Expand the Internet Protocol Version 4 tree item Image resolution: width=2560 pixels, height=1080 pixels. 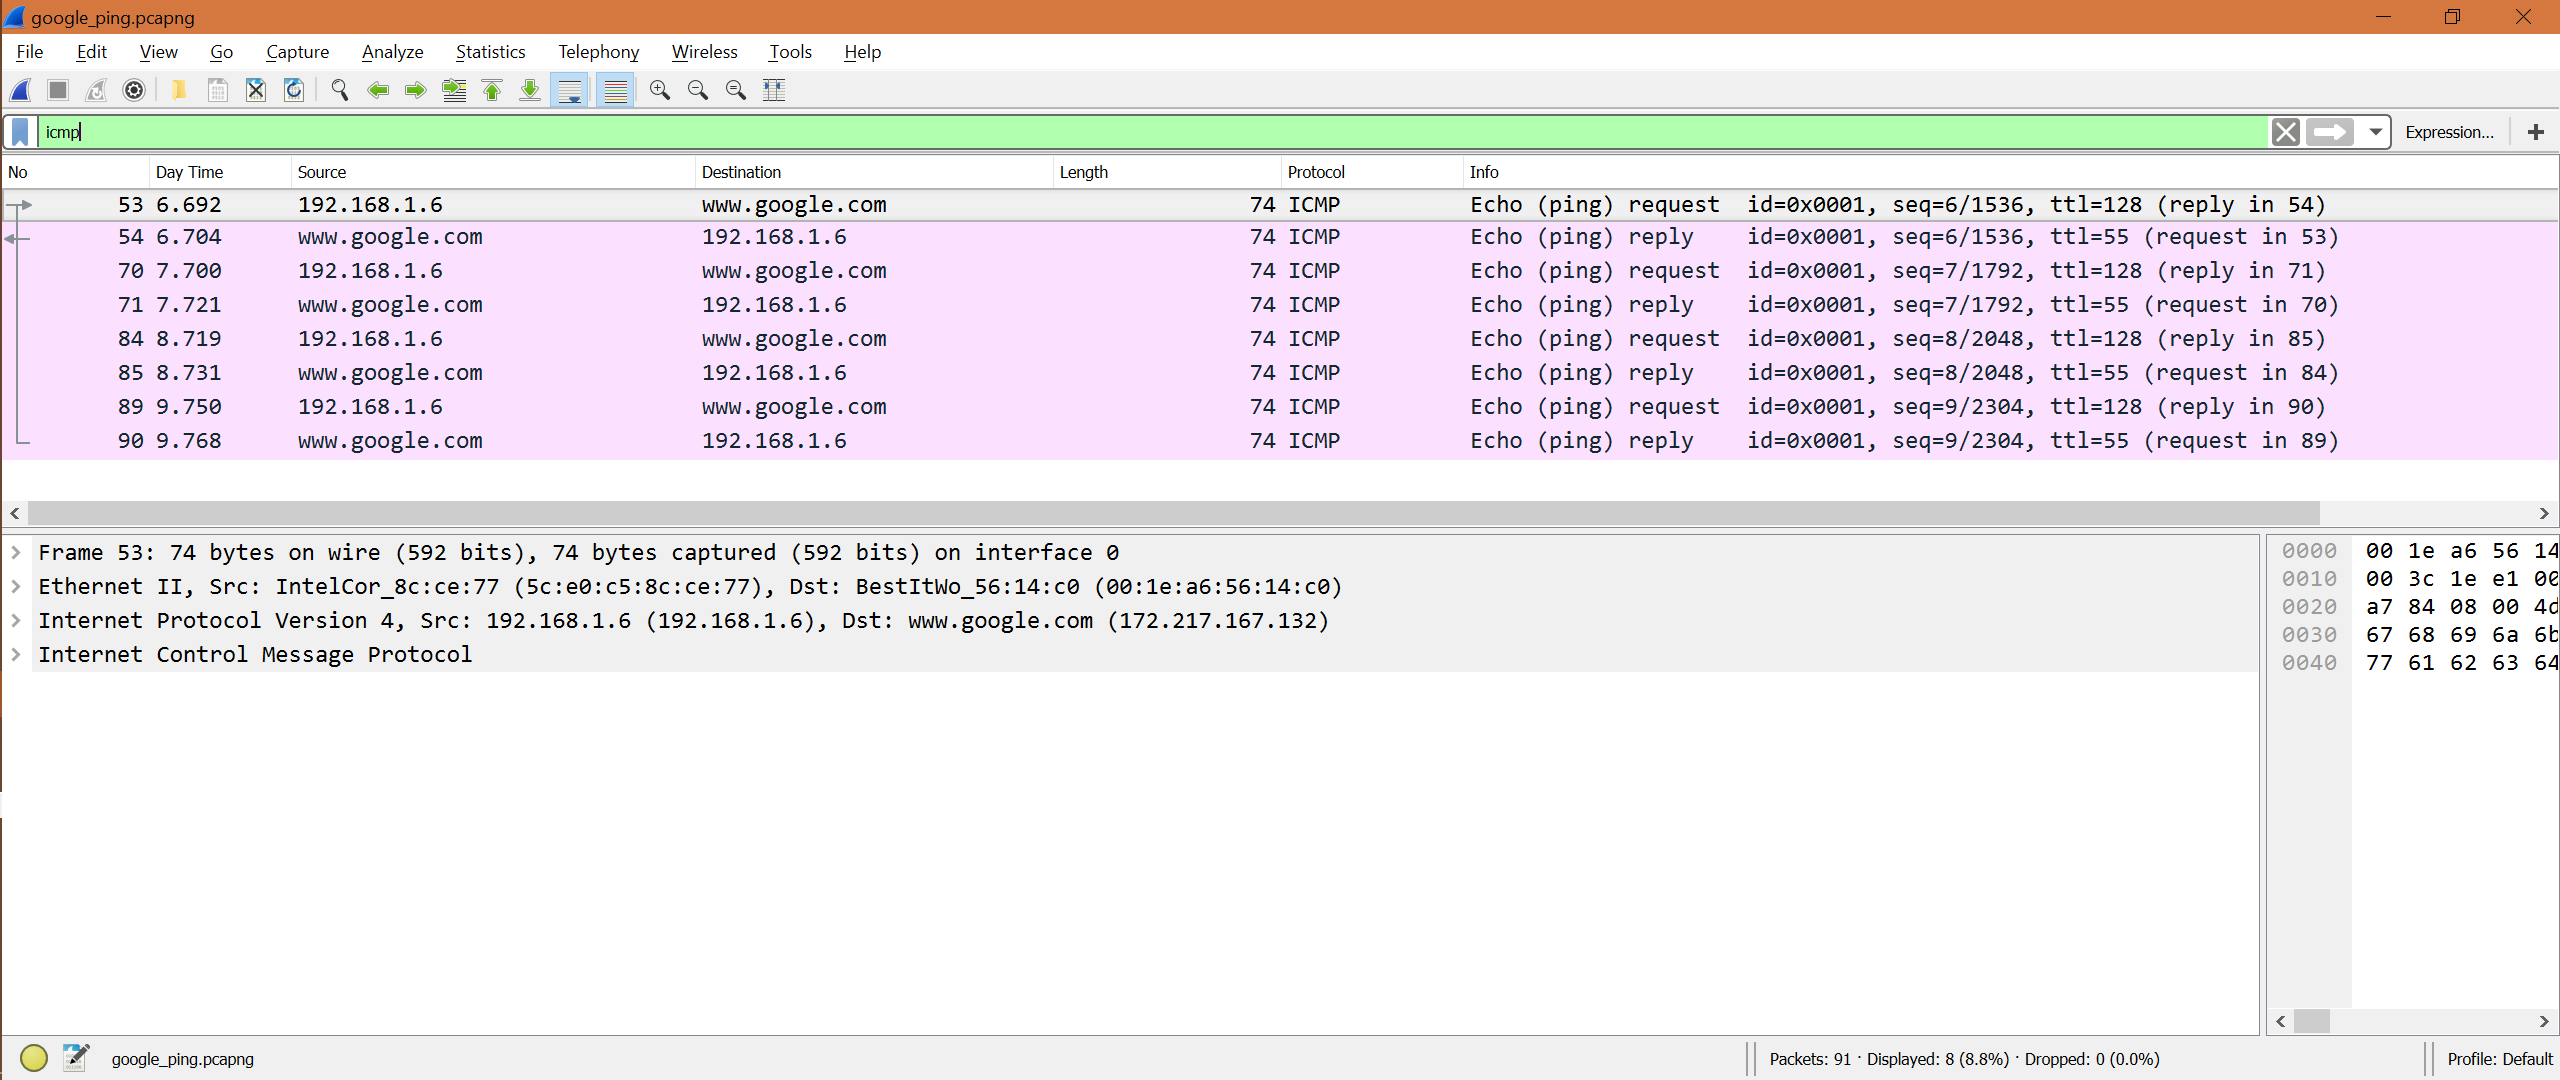20,620
